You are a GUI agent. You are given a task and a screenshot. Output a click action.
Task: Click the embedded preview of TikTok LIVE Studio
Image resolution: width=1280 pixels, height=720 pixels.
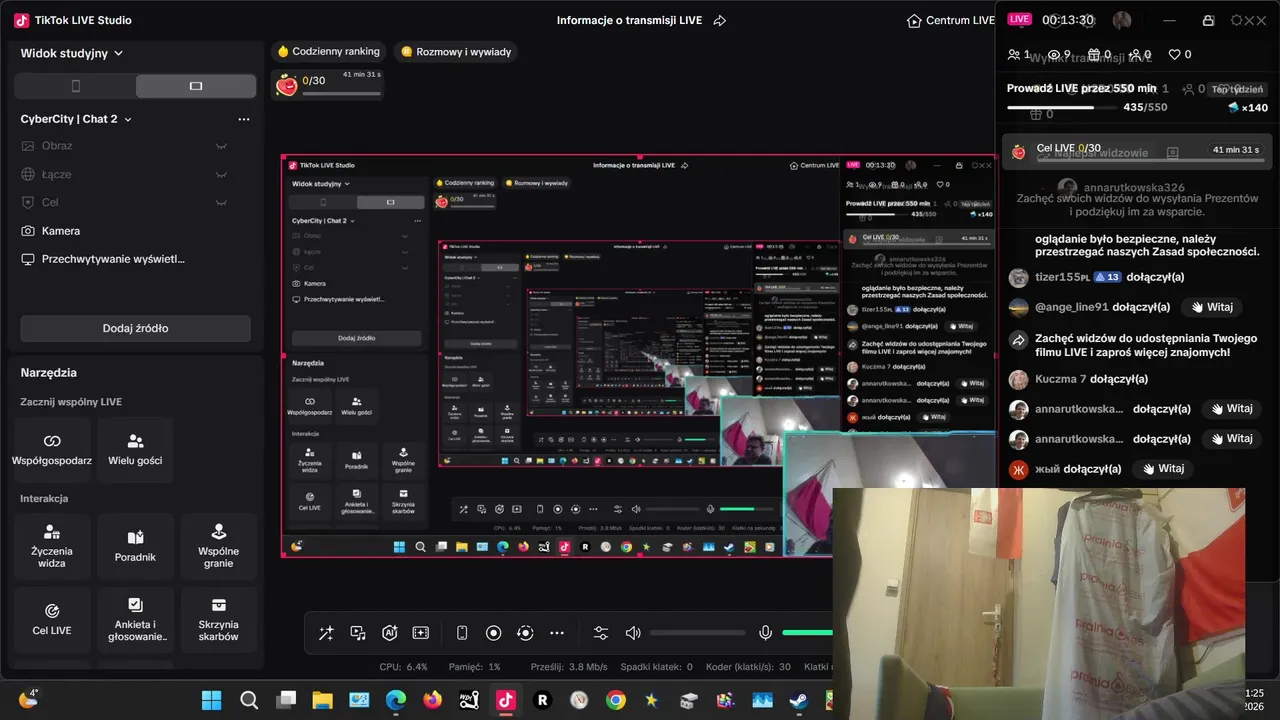click(x=638, y=356)
